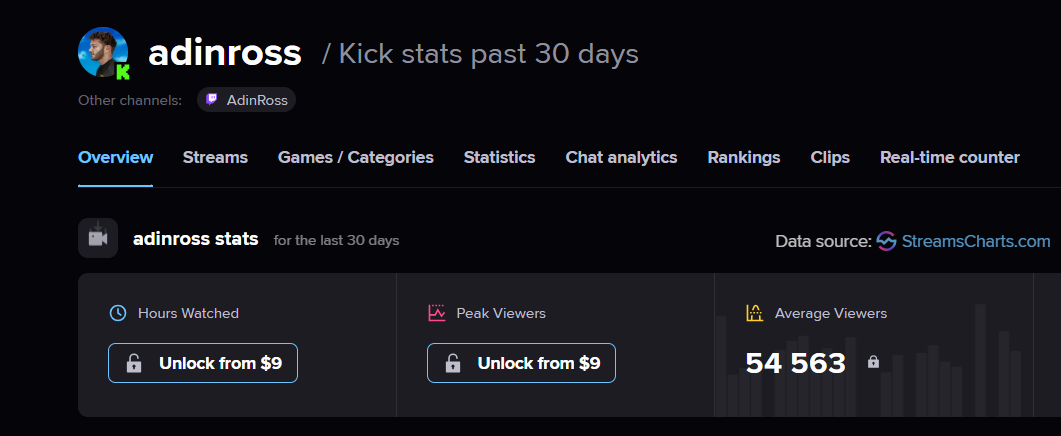This screenshot has width=1061, height=436.
Task: Select the Real-time counter tab
Action: (949, 157)
